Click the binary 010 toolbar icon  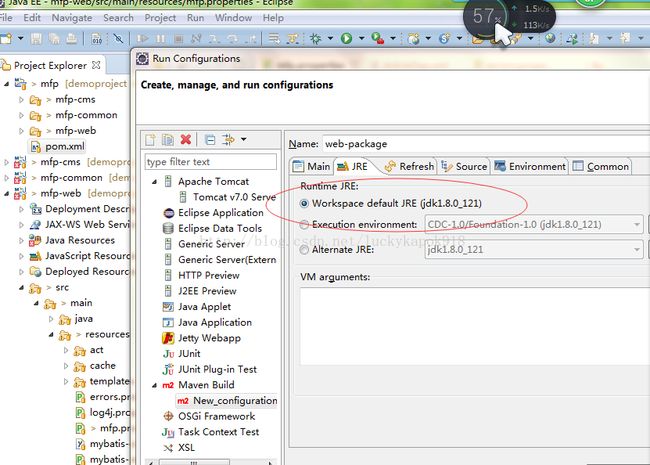96,39
